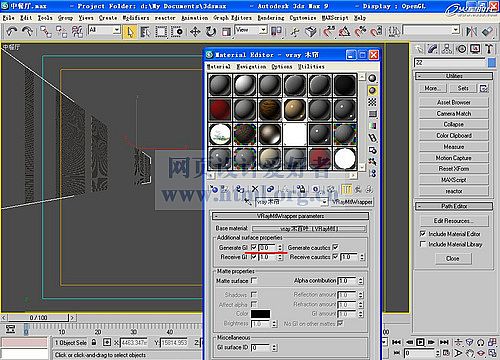Image resolution: width=500 pixels, height=360 pixels.
Task: Activate the Select and Move tool
Action: [195, 32]
